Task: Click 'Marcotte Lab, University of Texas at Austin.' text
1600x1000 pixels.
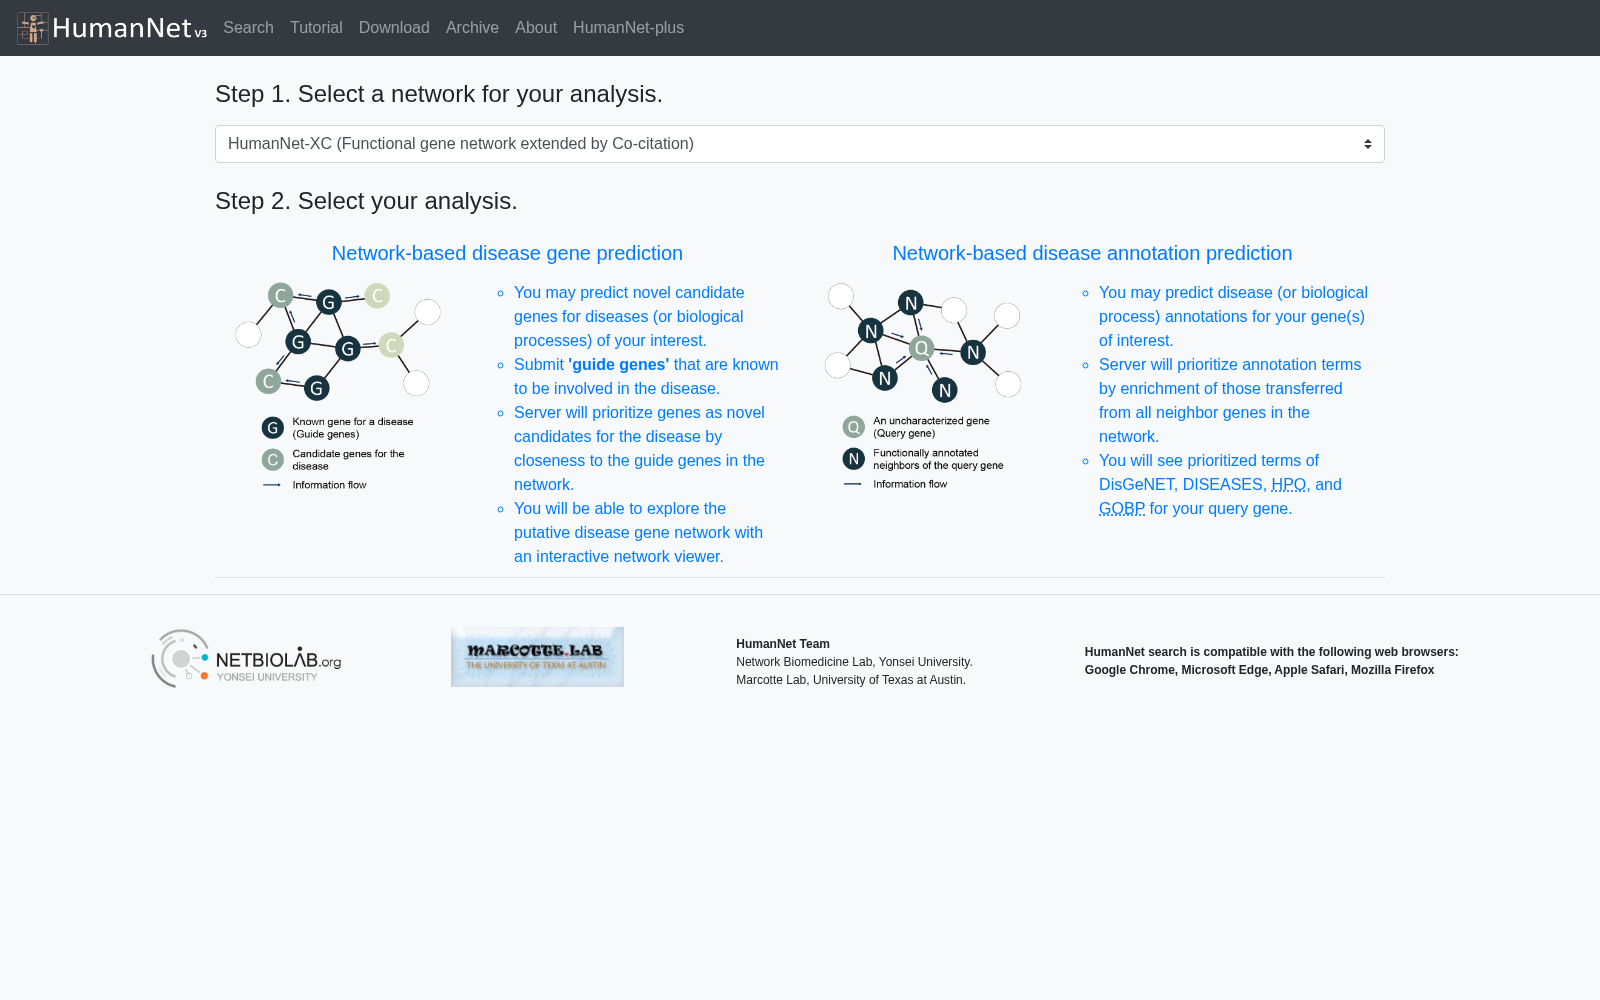Action: pos(851,680)
